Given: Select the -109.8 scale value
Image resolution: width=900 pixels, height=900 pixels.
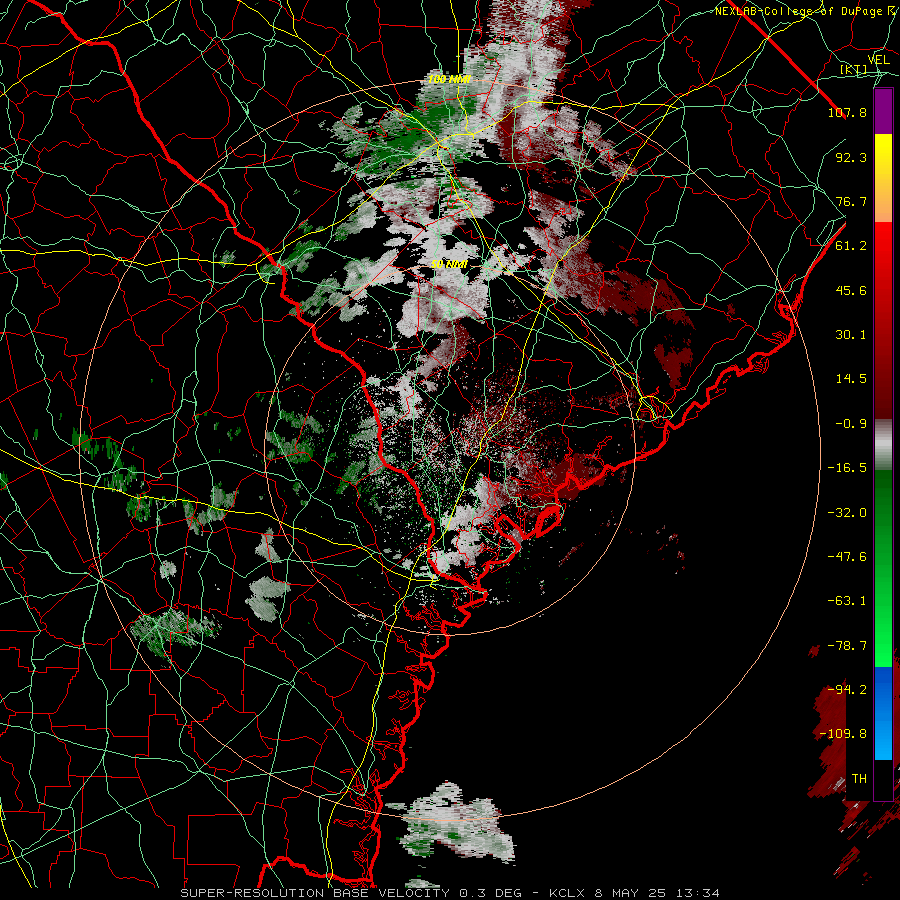Looking at the screenshot, I should (843, 734).
